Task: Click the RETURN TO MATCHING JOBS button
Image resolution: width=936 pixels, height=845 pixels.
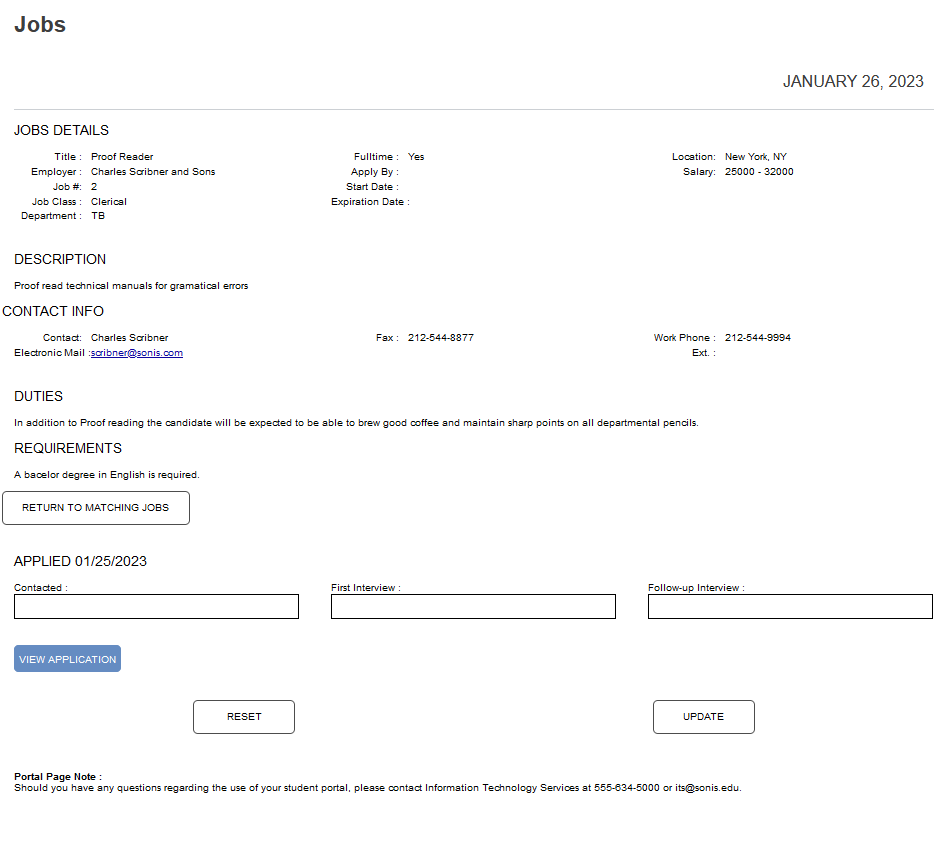Action: (96, 508)
